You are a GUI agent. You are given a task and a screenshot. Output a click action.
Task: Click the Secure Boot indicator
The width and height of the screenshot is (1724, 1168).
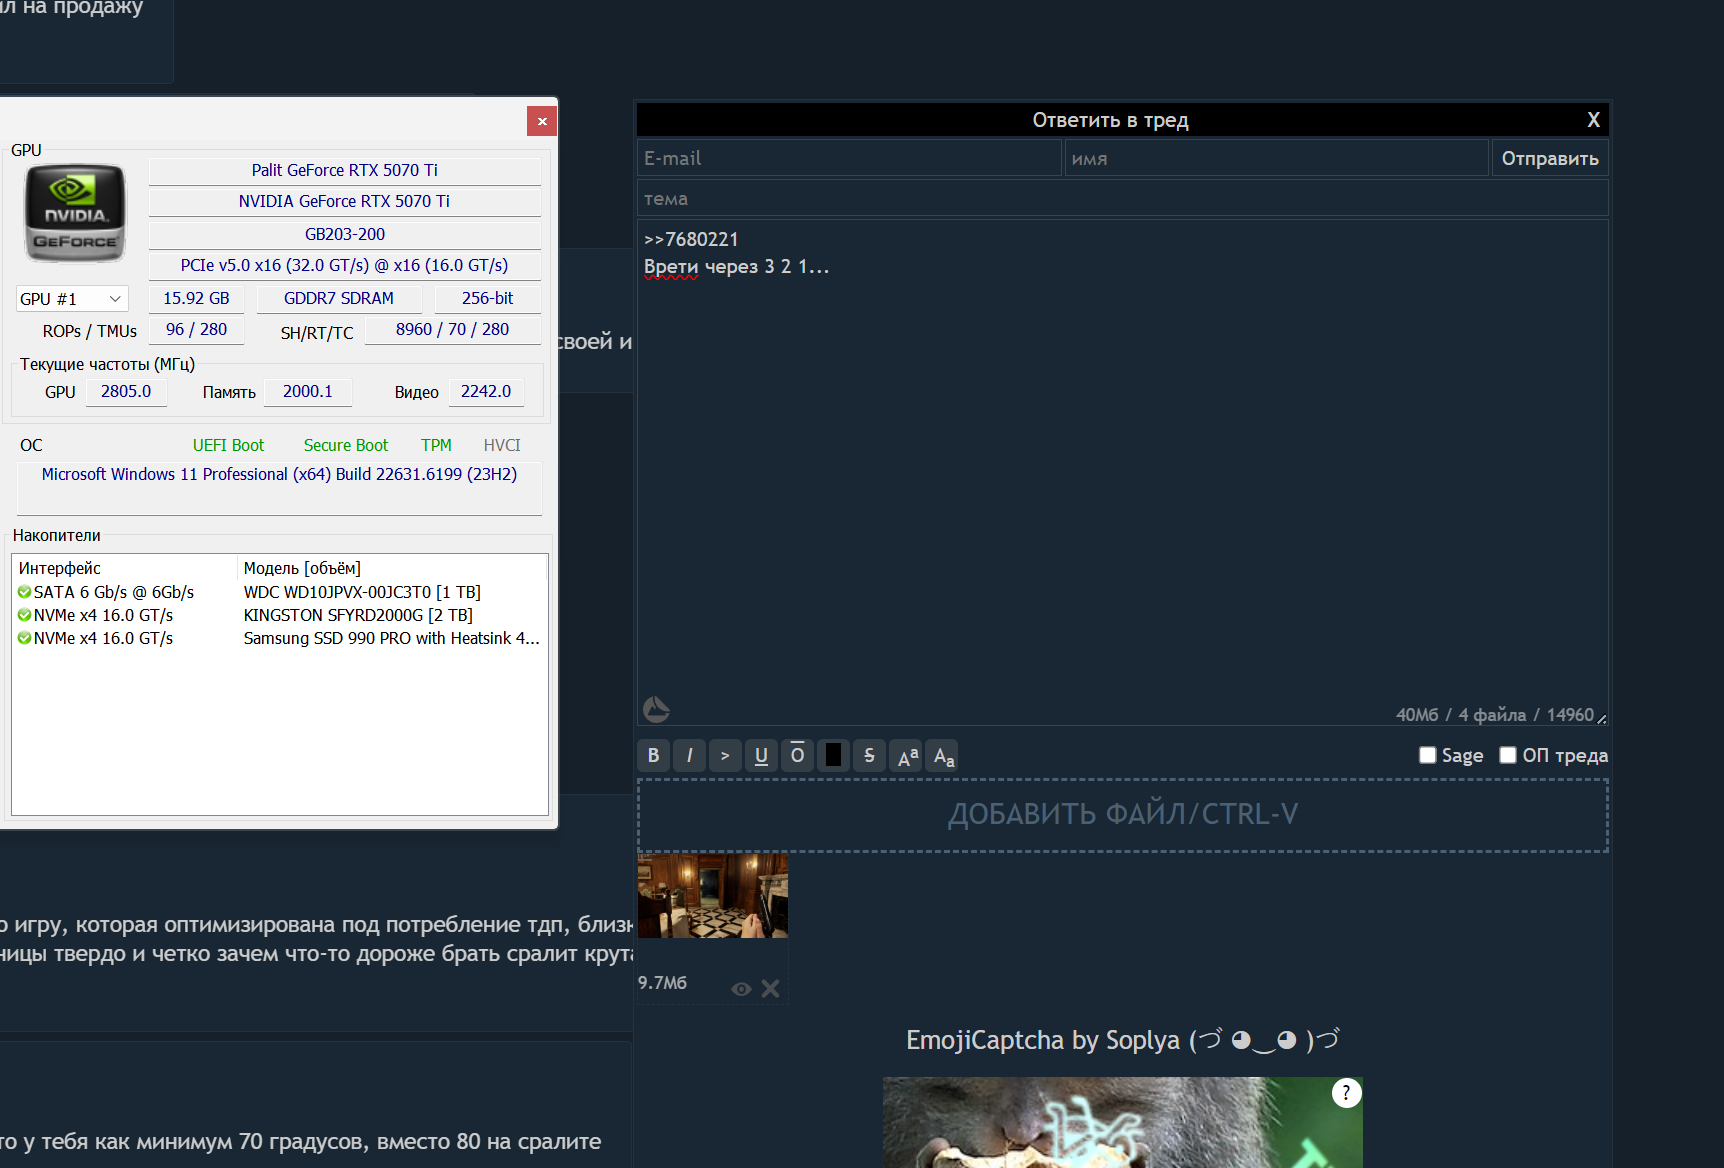(346, 445)
